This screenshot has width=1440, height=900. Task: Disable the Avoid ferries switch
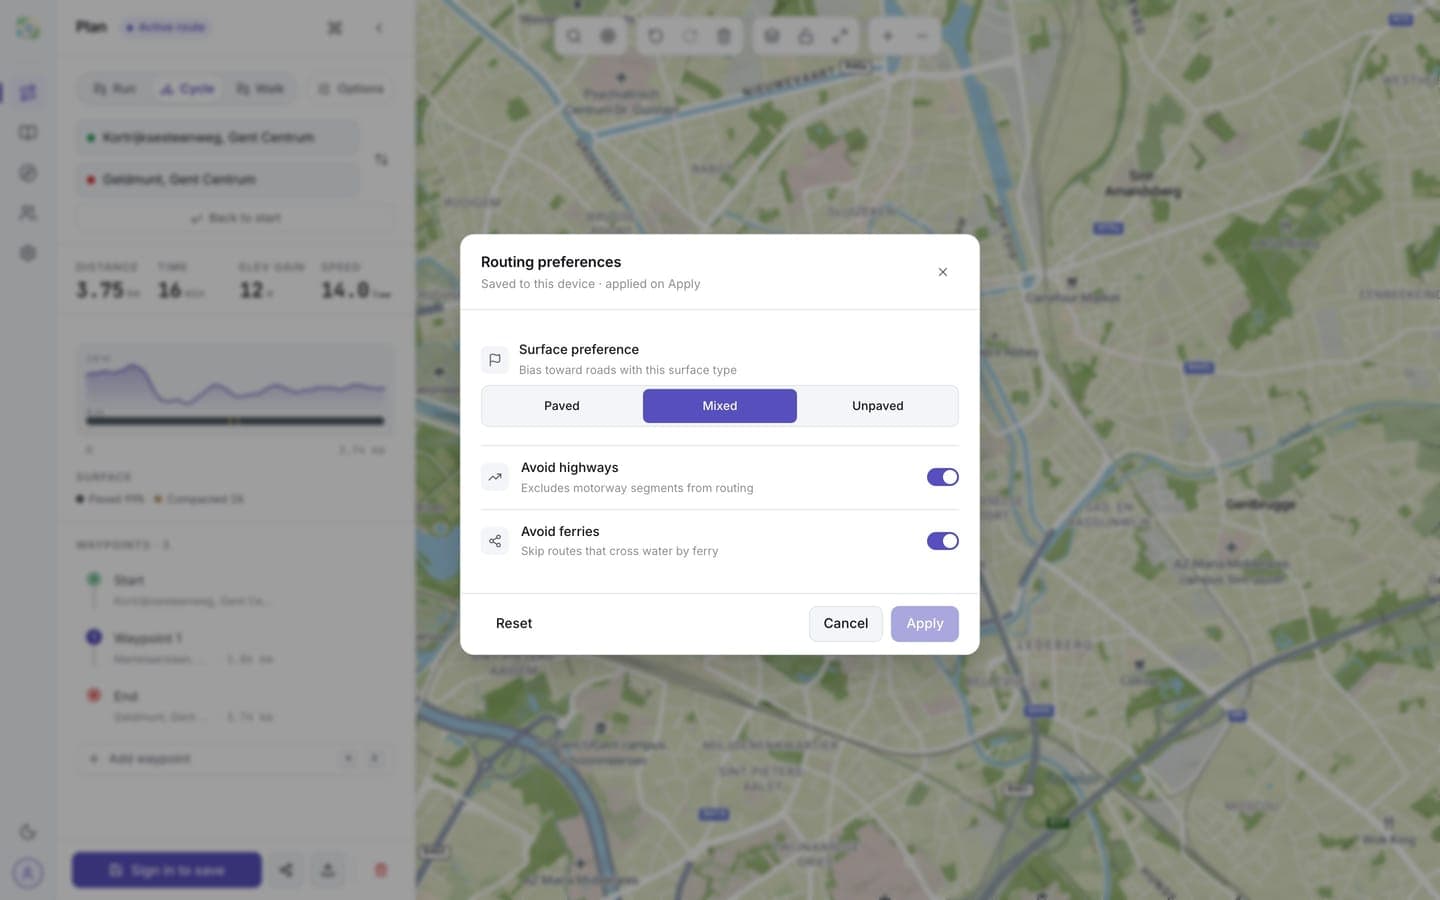click(942, 541)
